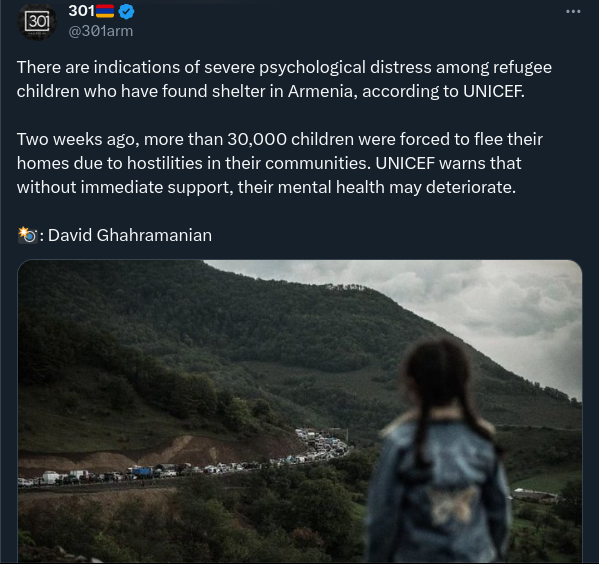Open the 301 profile avatar

click(37, 21)
